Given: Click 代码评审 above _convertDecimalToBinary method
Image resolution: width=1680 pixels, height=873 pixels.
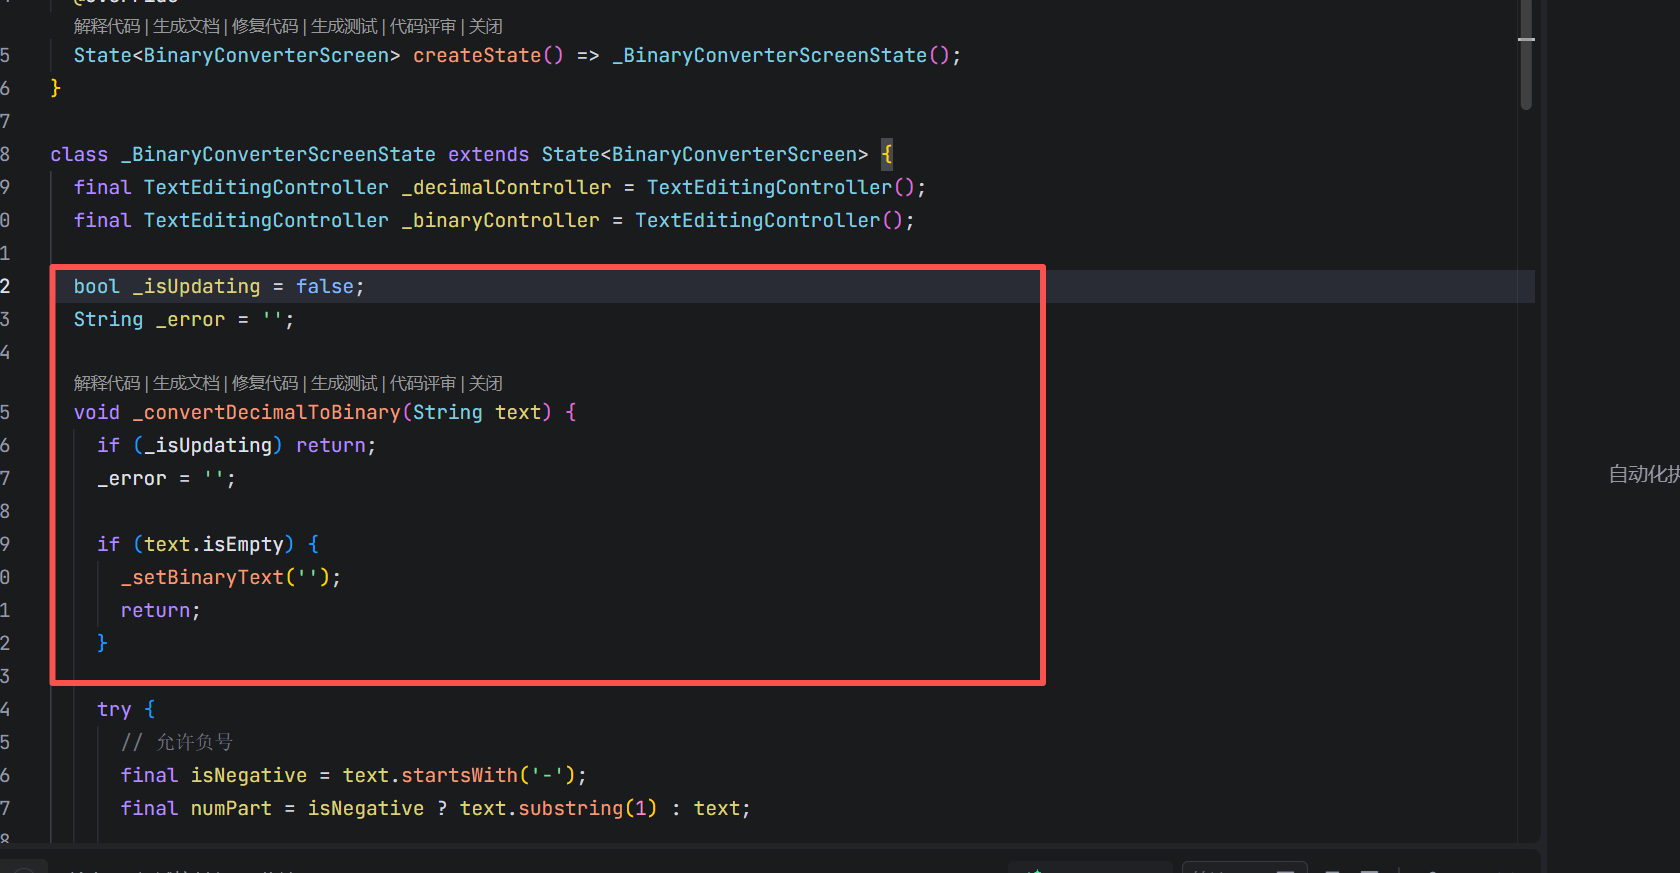Looking at the screenshot, I should (423, 383).
